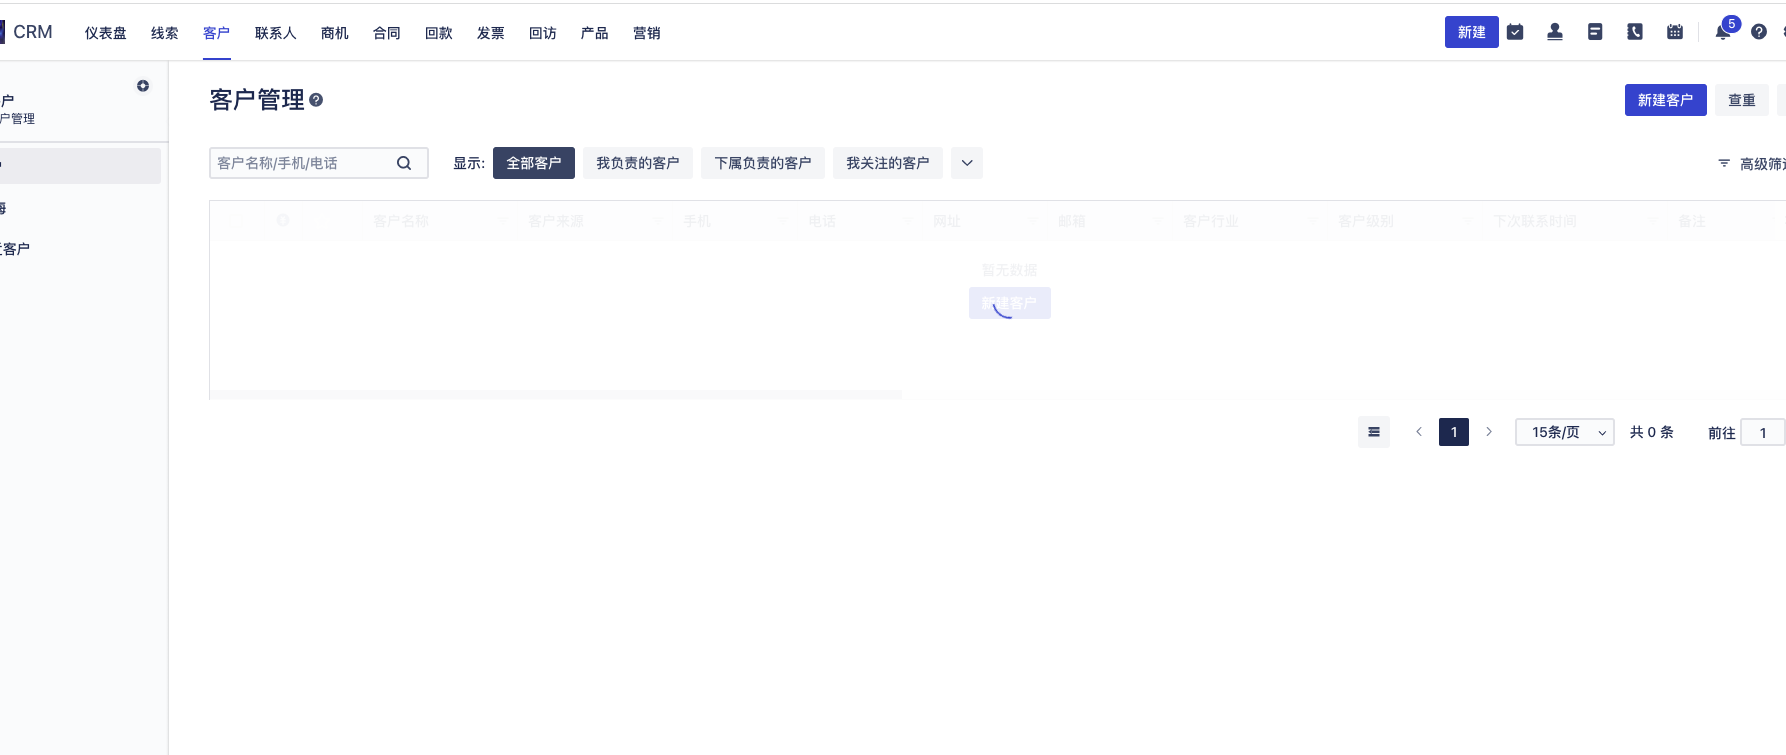This screenshot has height=755, width=1786.
Task: Open the calendar grid icon in header
Action: [x=1675, y=32]
